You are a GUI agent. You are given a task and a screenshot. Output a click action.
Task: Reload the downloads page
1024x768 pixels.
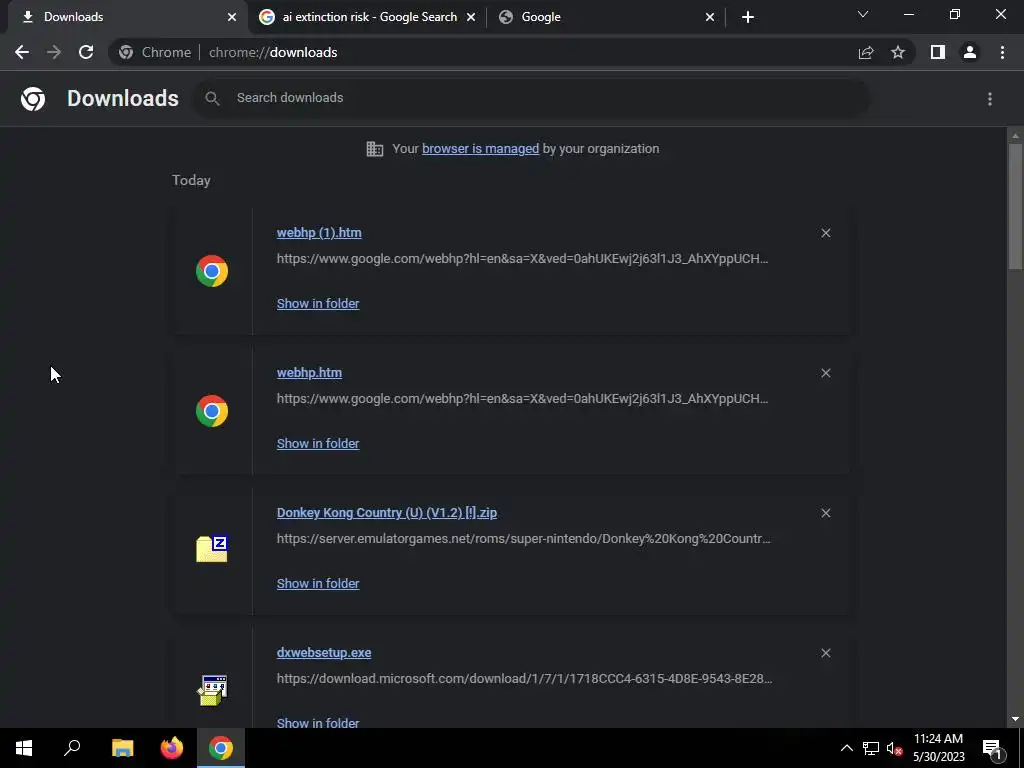(x=86, y=52)
